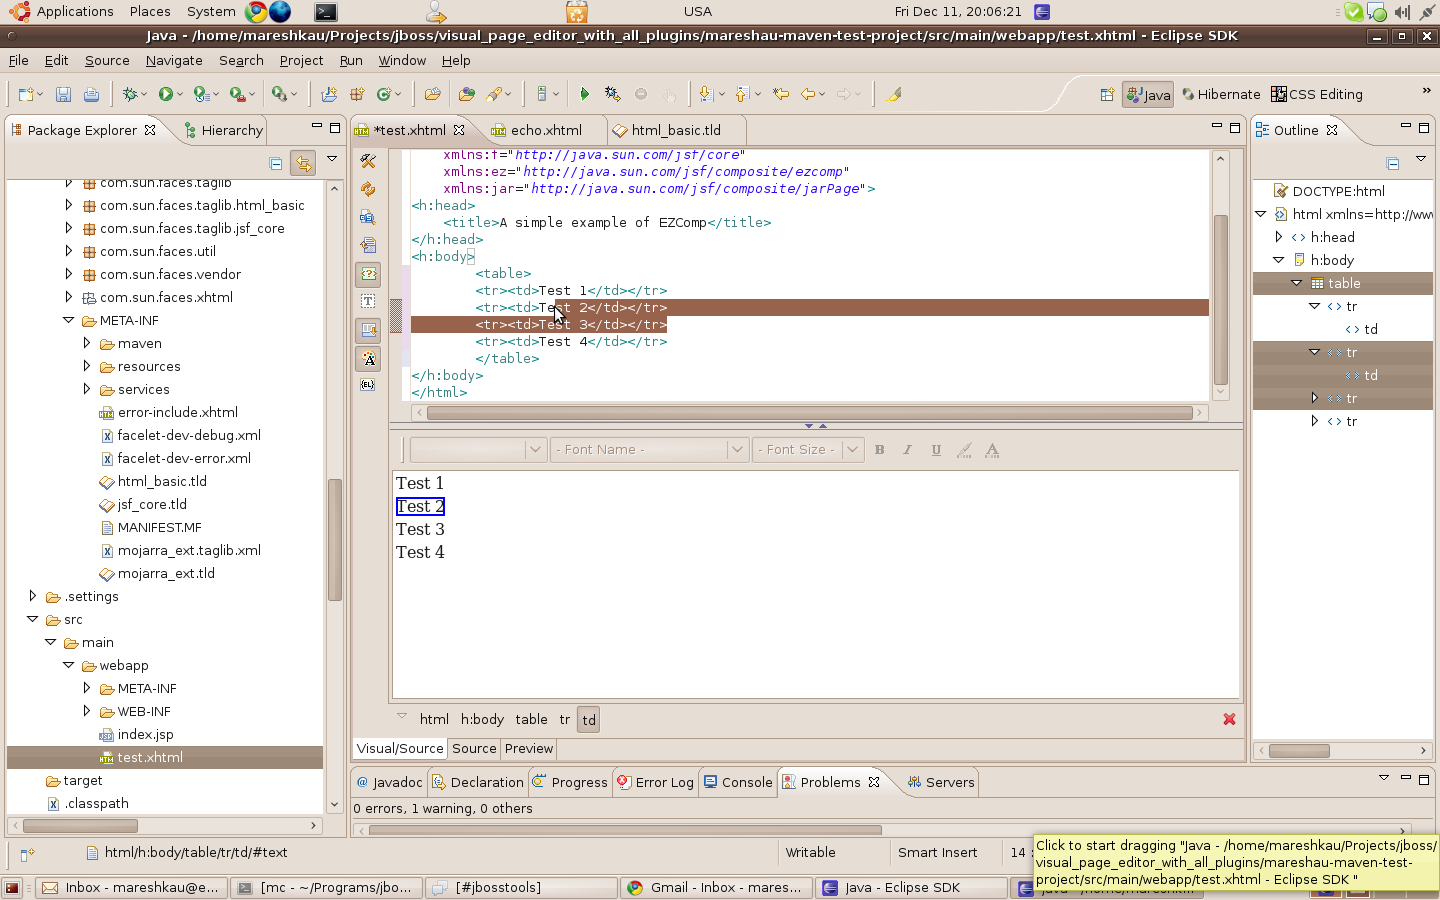The height and width of the screenshot is (900, 1440).
Task: Switch to the Preview tab
Action: pyautogui.click(x=528, y=748)
